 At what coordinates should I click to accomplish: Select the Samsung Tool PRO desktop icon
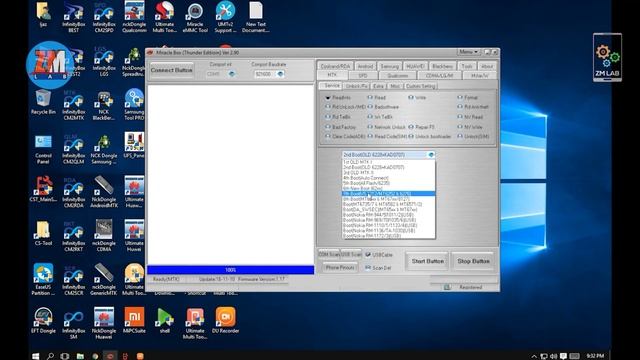click(x=134, y=105)
